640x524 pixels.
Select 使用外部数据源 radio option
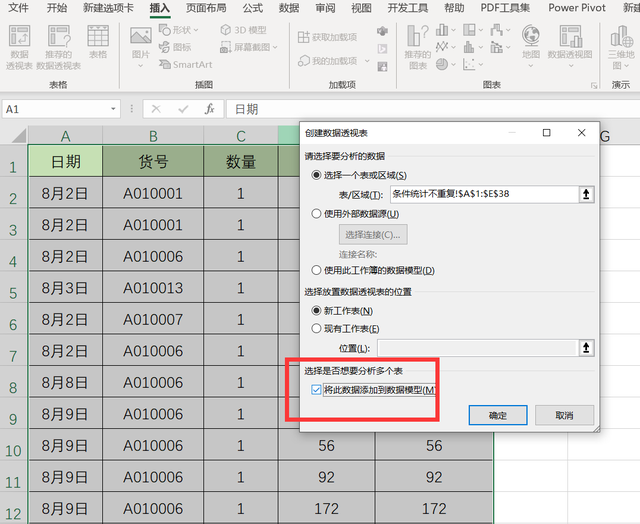[x=316, y=213]
